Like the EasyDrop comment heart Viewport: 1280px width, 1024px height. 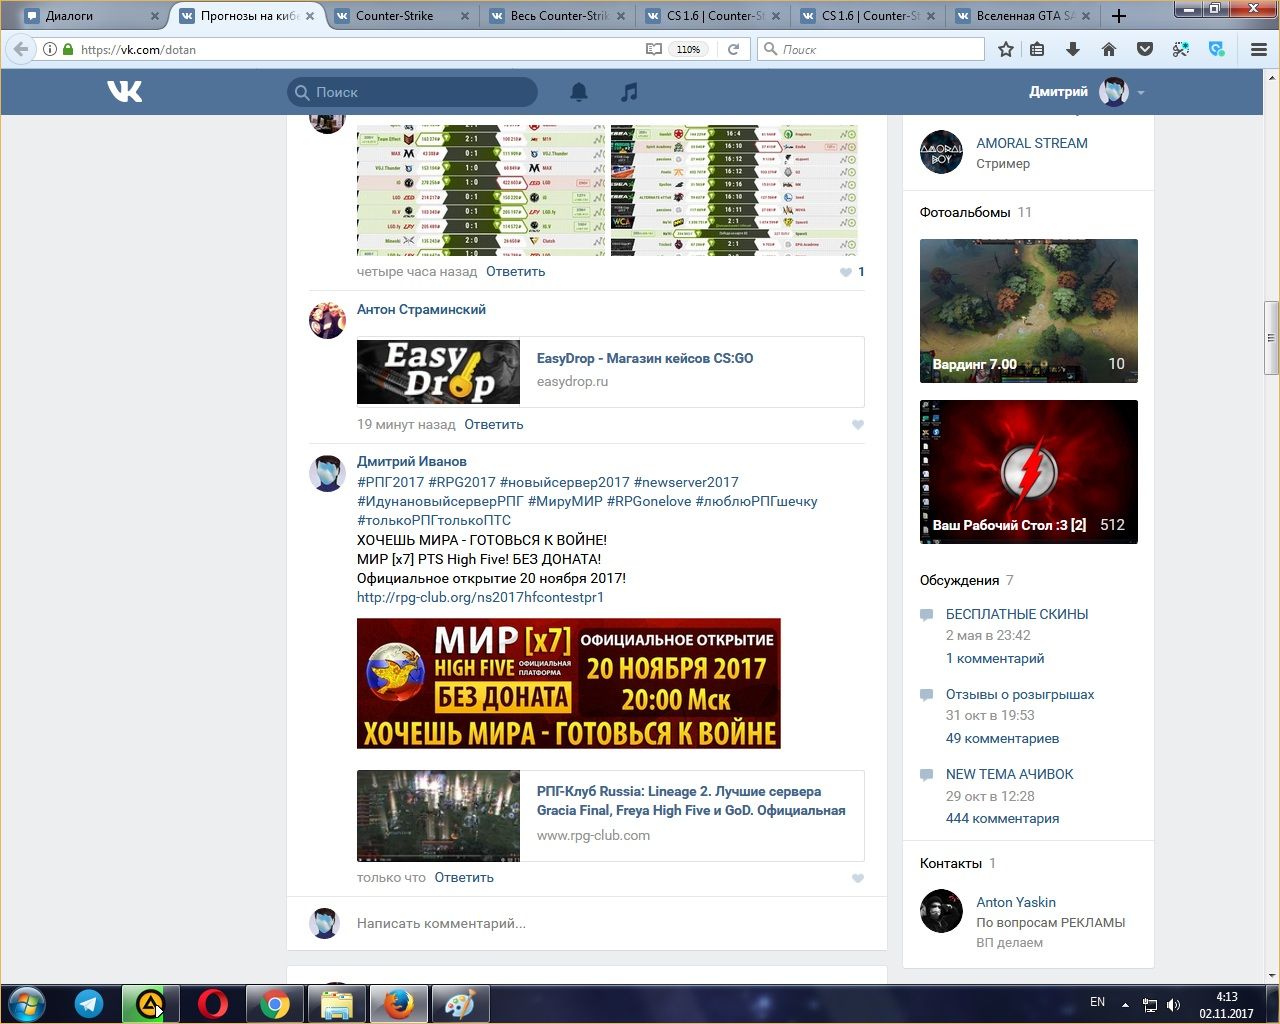point(857,425)
